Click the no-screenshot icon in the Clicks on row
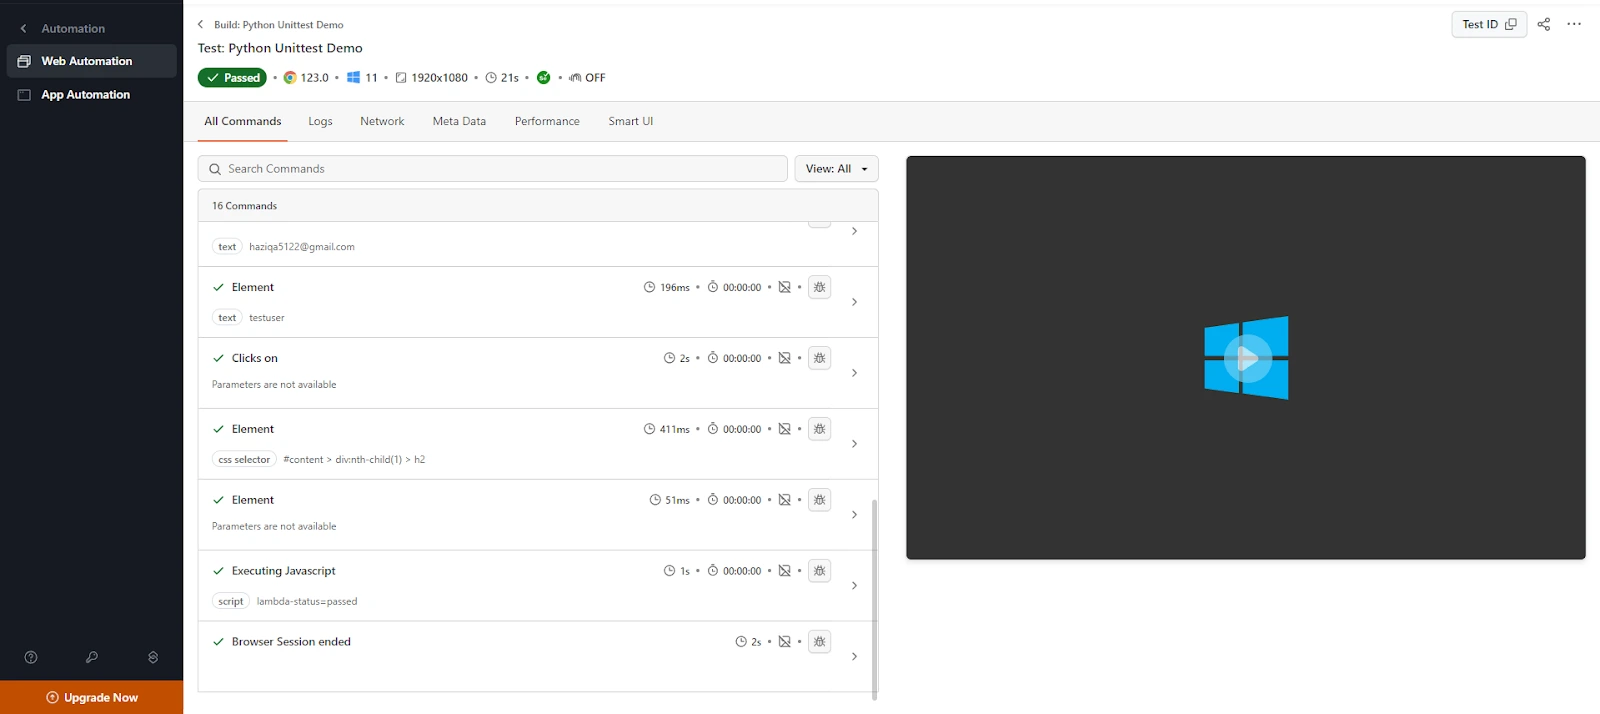 pyautogui.click(x=785, y=358)
